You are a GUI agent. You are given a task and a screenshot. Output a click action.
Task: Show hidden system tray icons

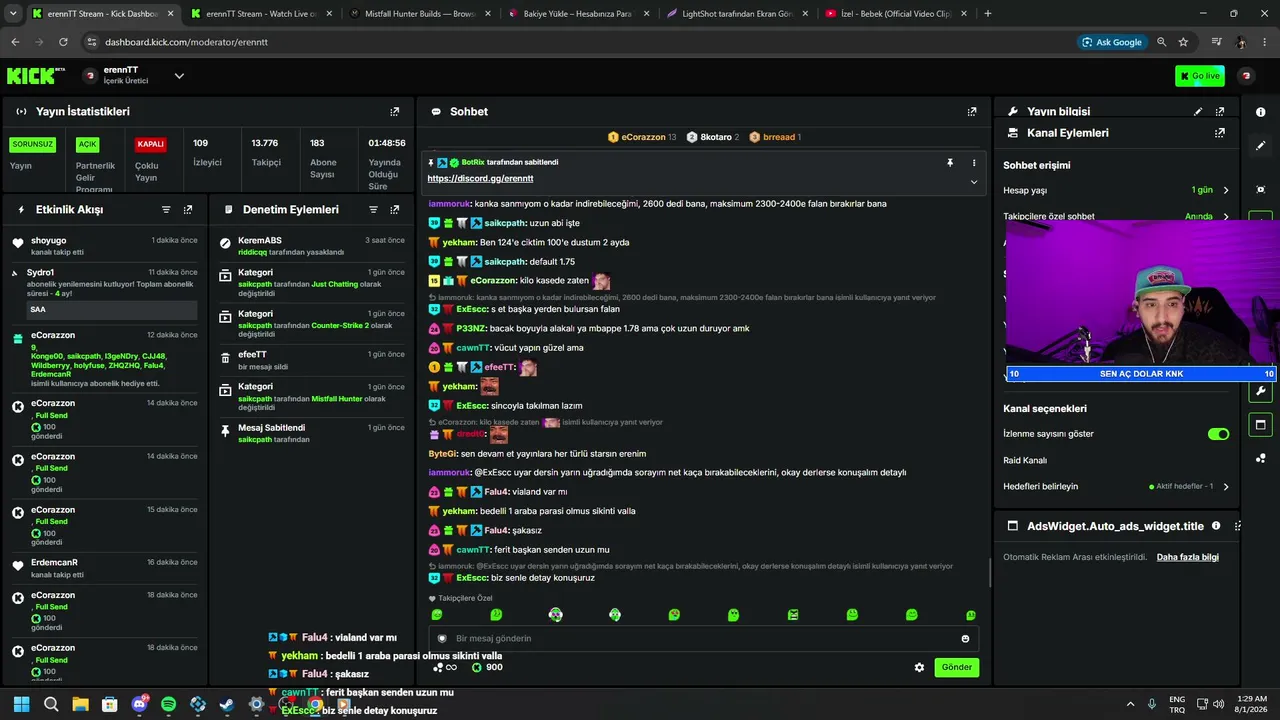pyautogui.click(x=1130, y=704)
